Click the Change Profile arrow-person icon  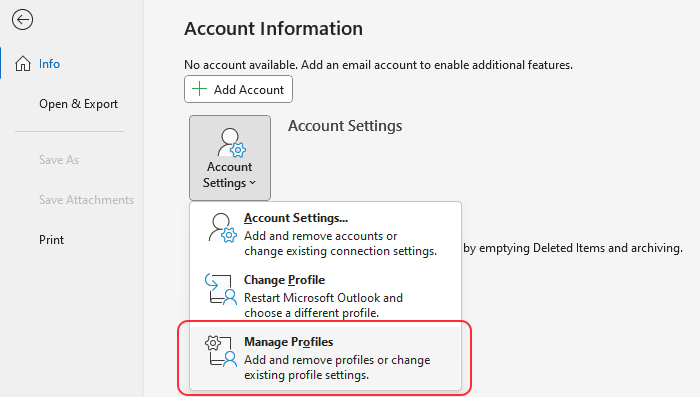(x=221, y=289)
